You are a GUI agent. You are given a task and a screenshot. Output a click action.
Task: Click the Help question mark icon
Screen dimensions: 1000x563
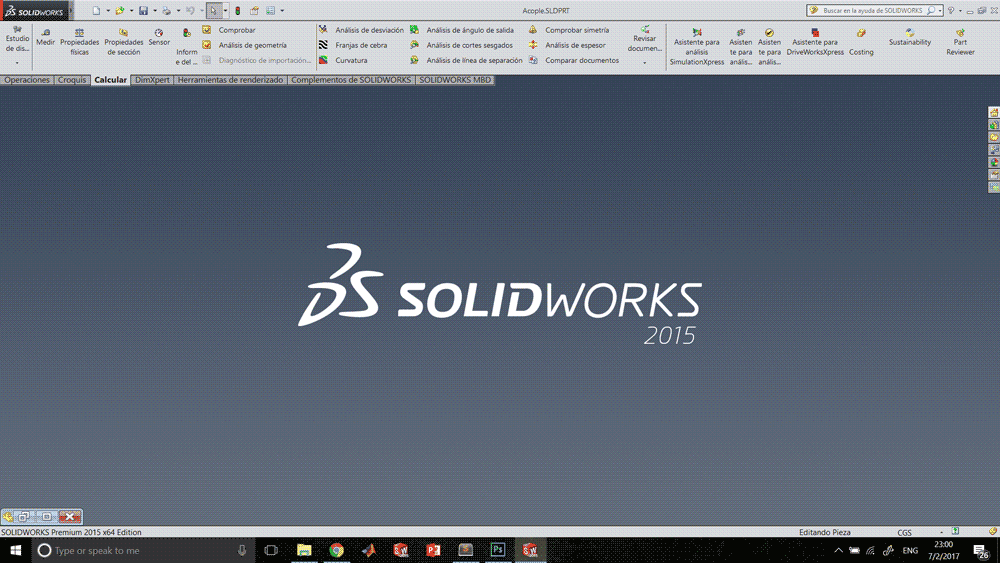tap(951, 11)
